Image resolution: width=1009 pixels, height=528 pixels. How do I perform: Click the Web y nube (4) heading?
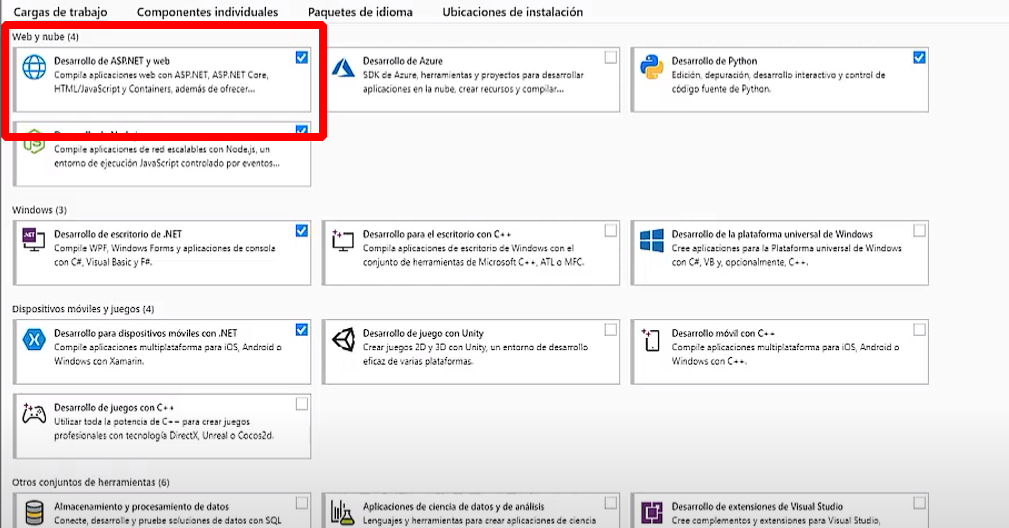pos(45,37)
